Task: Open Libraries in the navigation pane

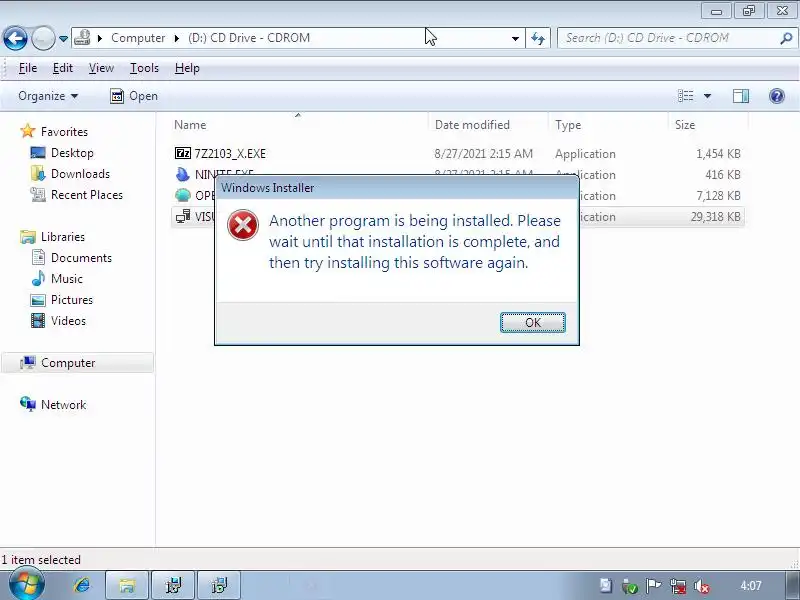Action: click(63, 237)
